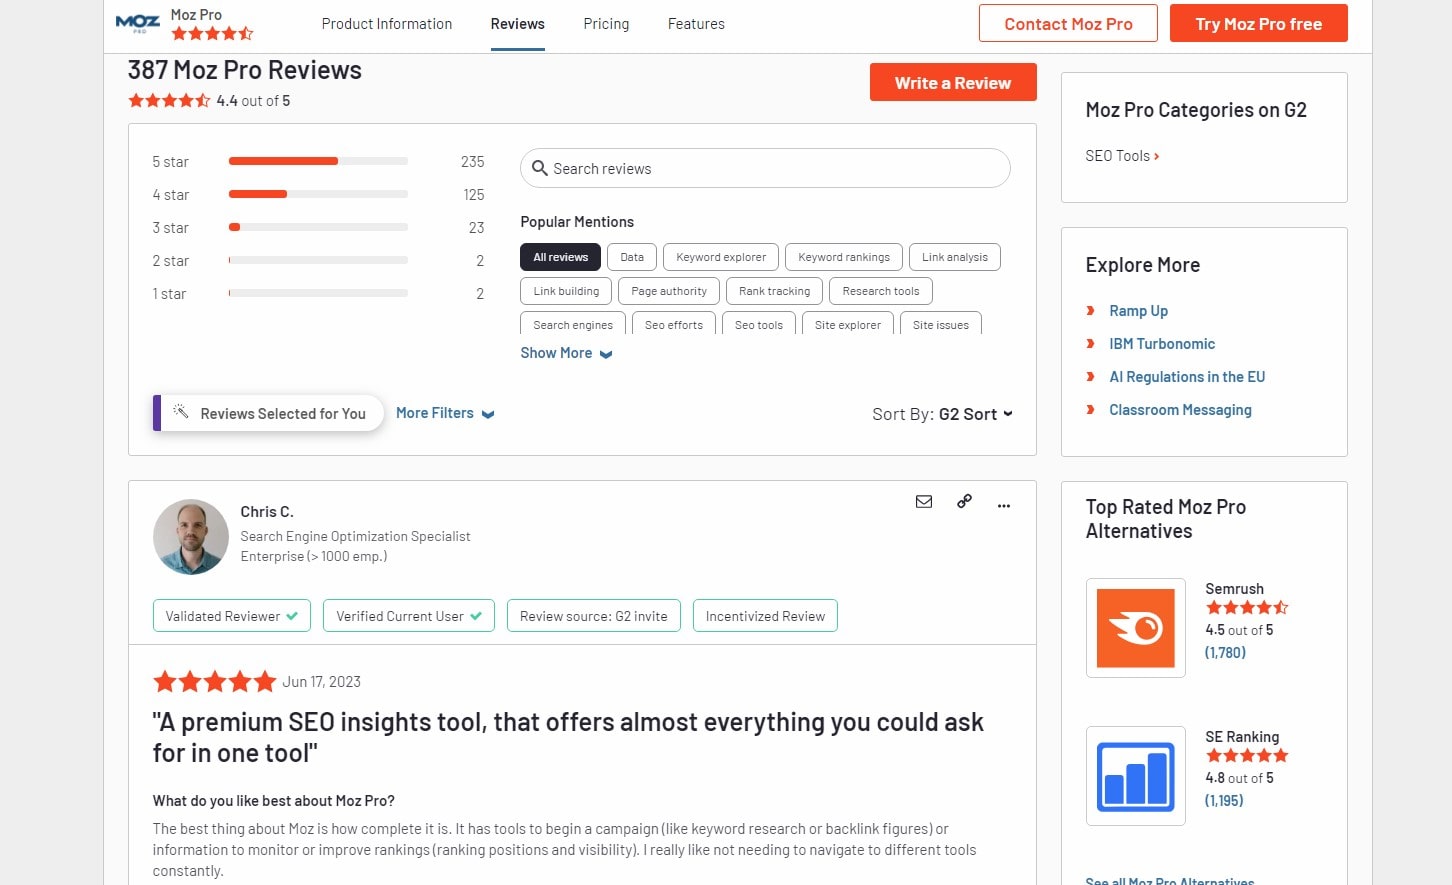The height and width of the screenshot is (885, 1452).
Task: Select the Data mention chip
Action: tap(632, 257)
